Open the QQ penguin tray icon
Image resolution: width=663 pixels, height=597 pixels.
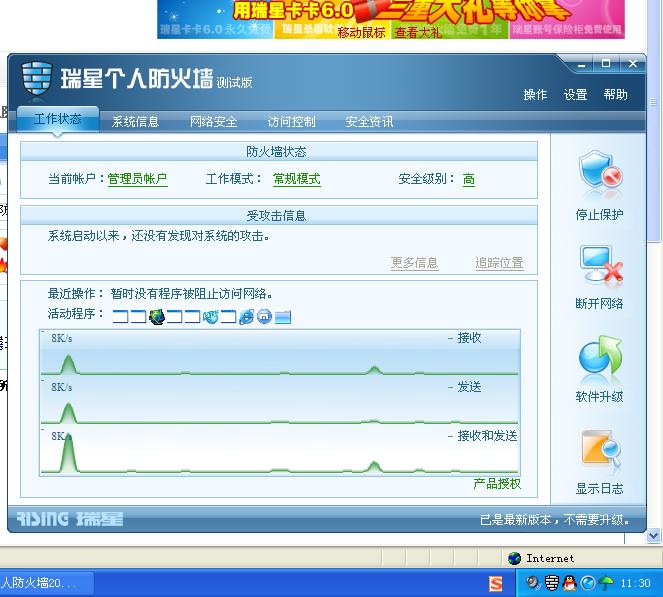570,583
